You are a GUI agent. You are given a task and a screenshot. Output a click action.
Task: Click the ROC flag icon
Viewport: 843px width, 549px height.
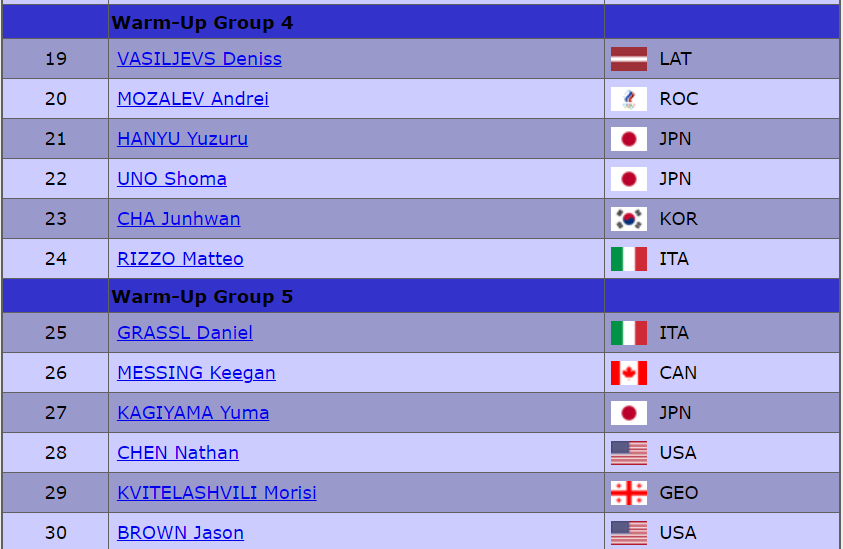[628, 99]
